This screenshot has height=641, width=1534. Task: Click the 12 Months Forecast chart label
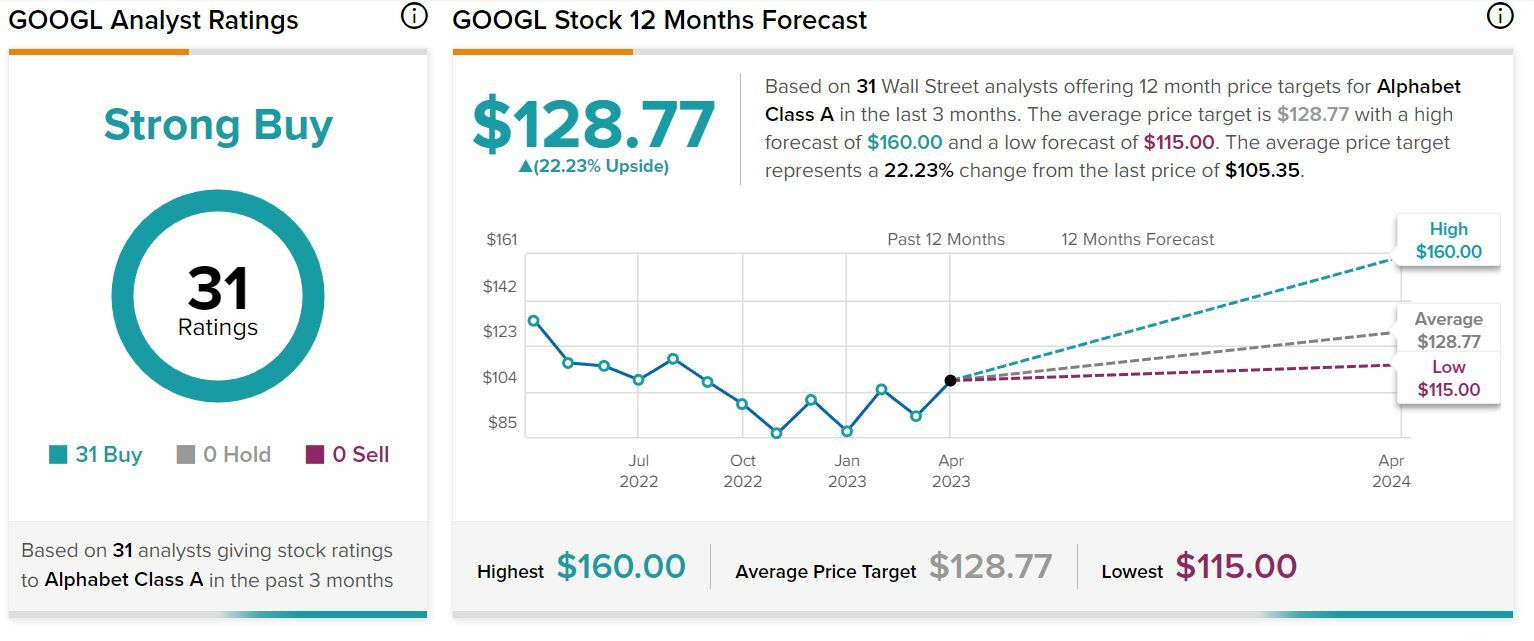(1137, 240)
